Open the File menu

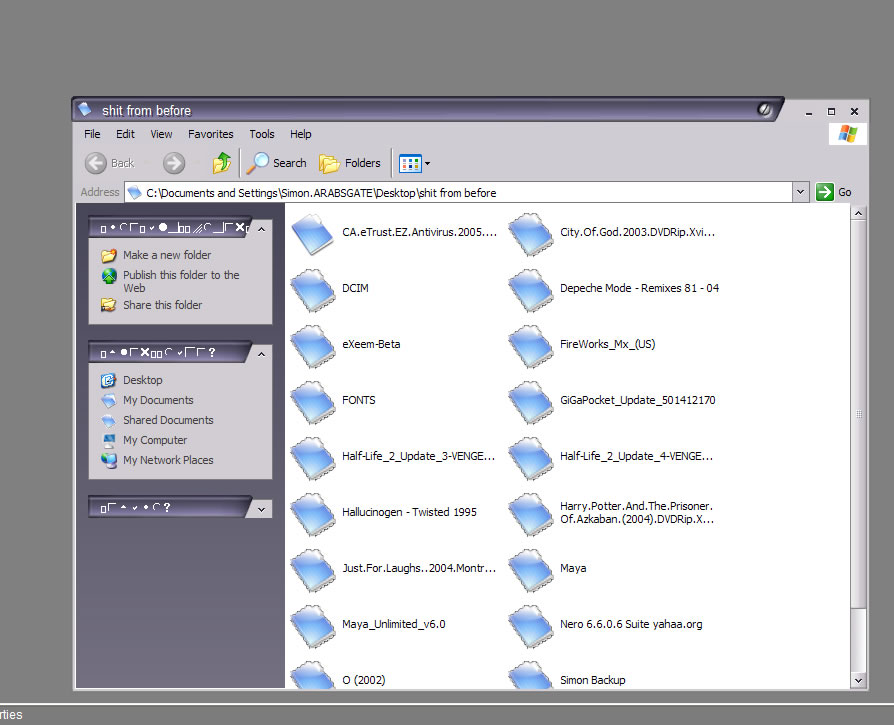(x=92, y=133)
